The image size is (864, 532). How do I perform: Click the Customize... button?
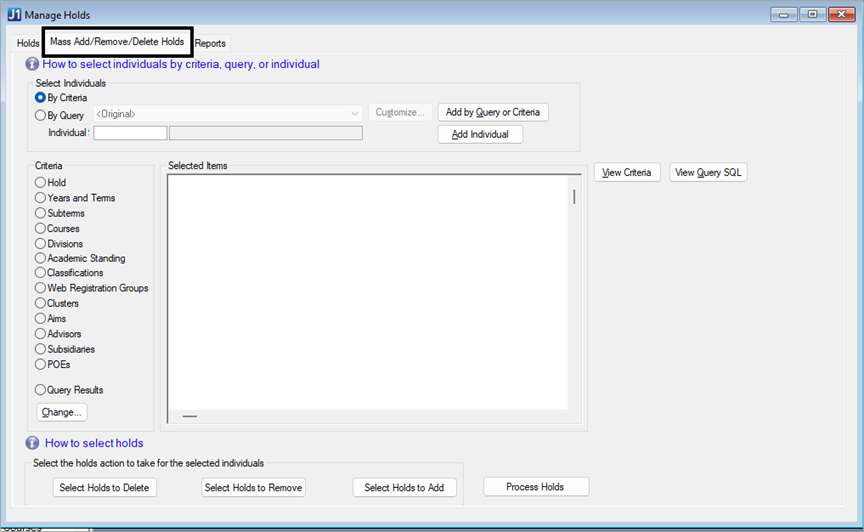[x=400, y=112]
